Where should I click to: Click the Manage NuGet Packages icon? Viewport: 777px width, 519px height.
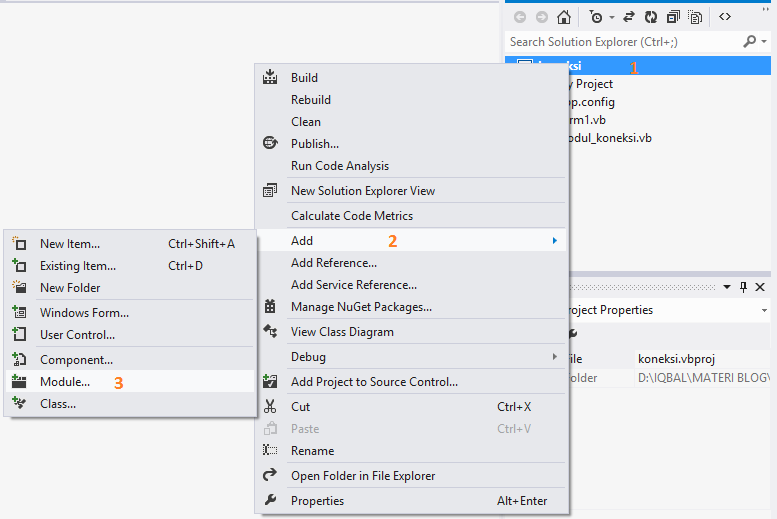click(x=270, y=307)
